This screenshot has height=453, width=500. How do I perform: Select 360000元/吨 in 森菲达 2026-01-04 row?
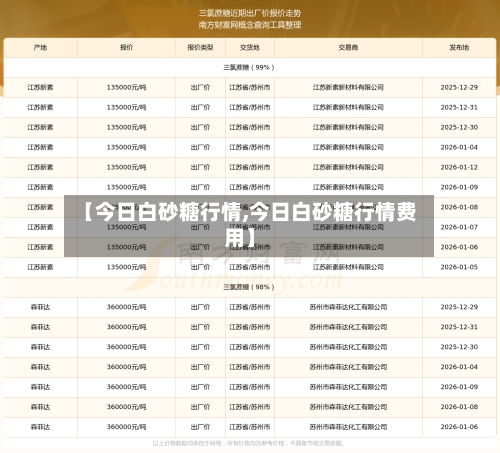point(126,367)
